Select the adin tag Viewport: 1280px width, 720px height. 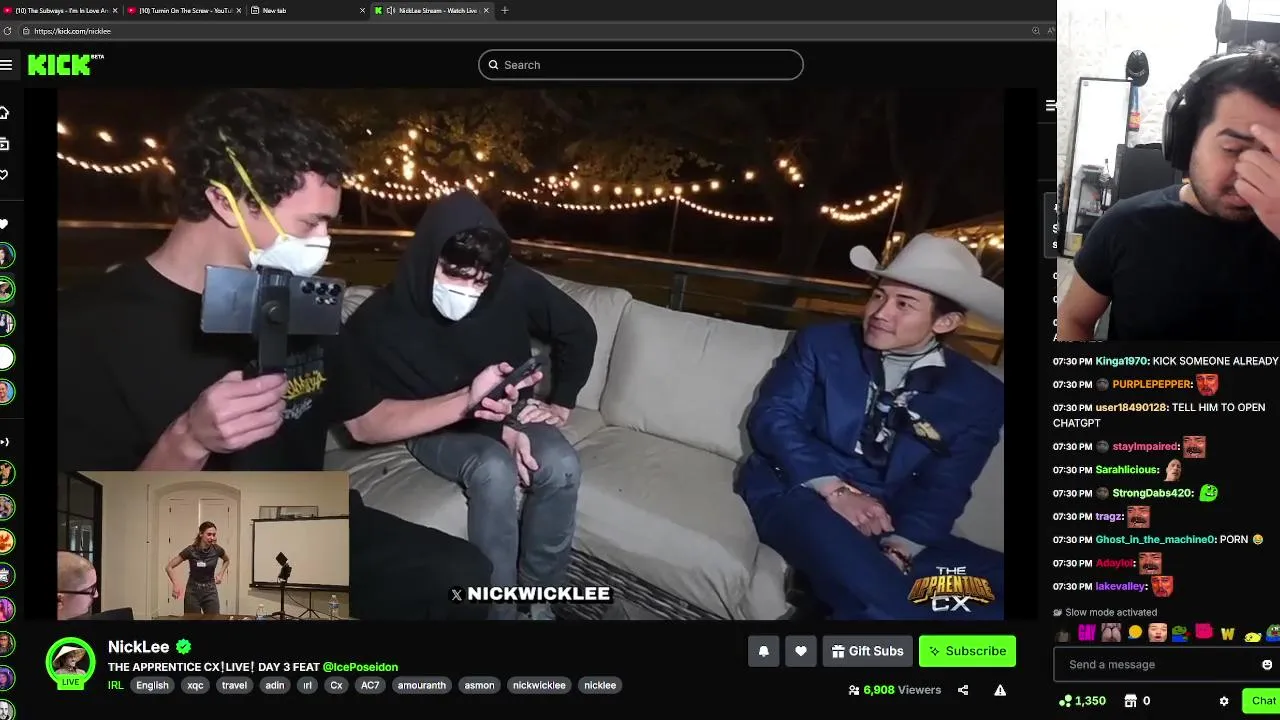tap(275, 685)
